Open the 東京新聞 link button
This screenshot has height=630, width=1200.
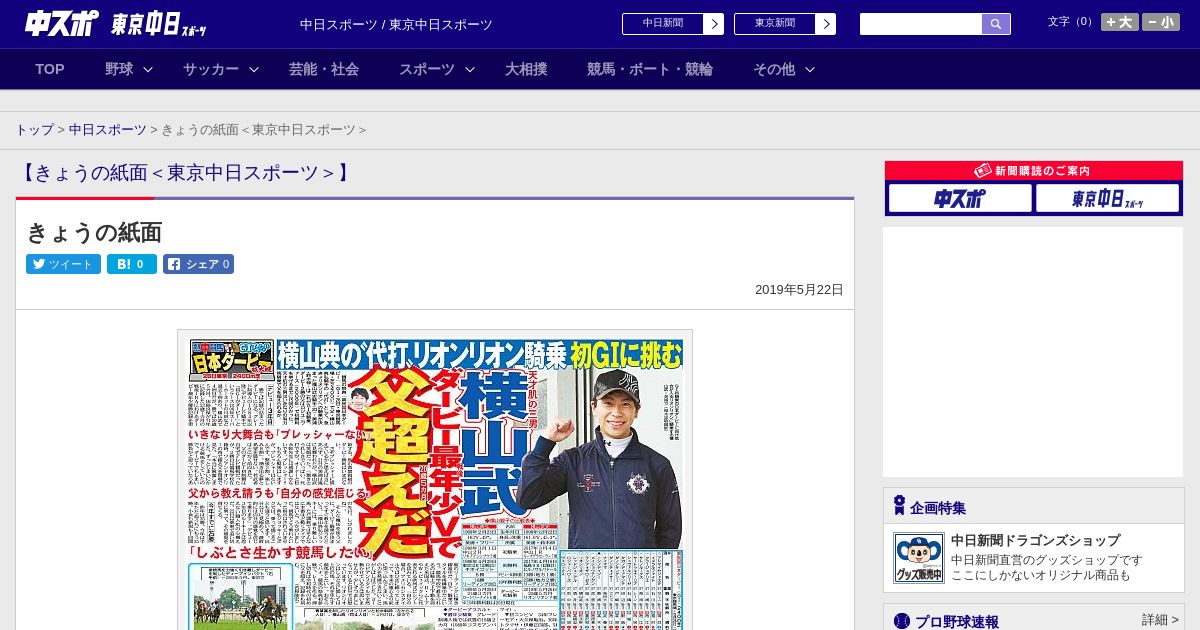coord(774,24)
